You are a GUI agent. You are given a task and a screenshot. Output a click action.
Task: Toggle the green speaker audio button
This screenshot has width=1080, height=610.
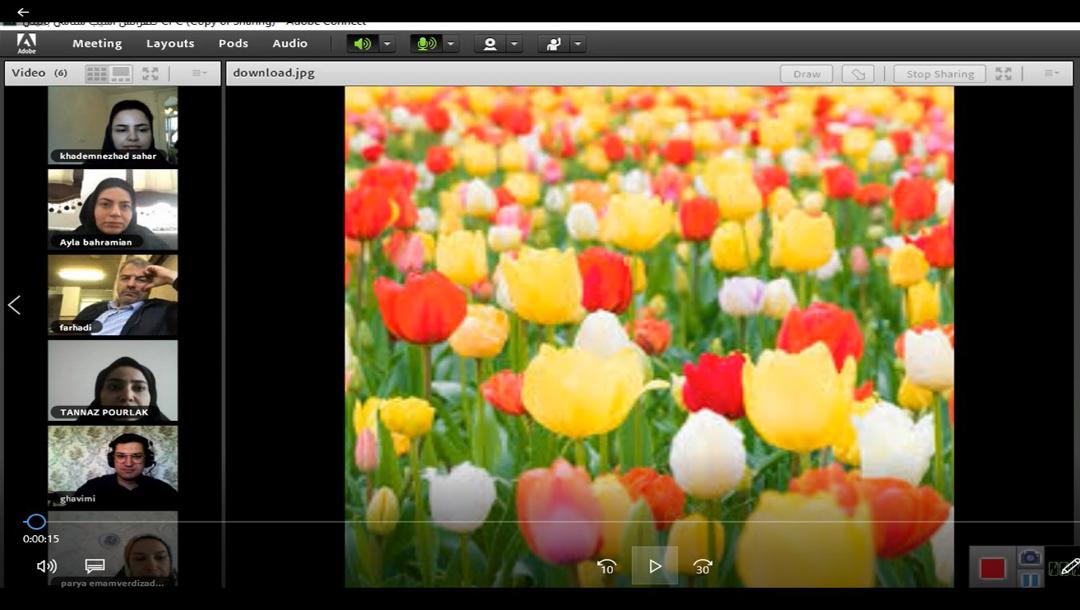(x=362, y=44)
